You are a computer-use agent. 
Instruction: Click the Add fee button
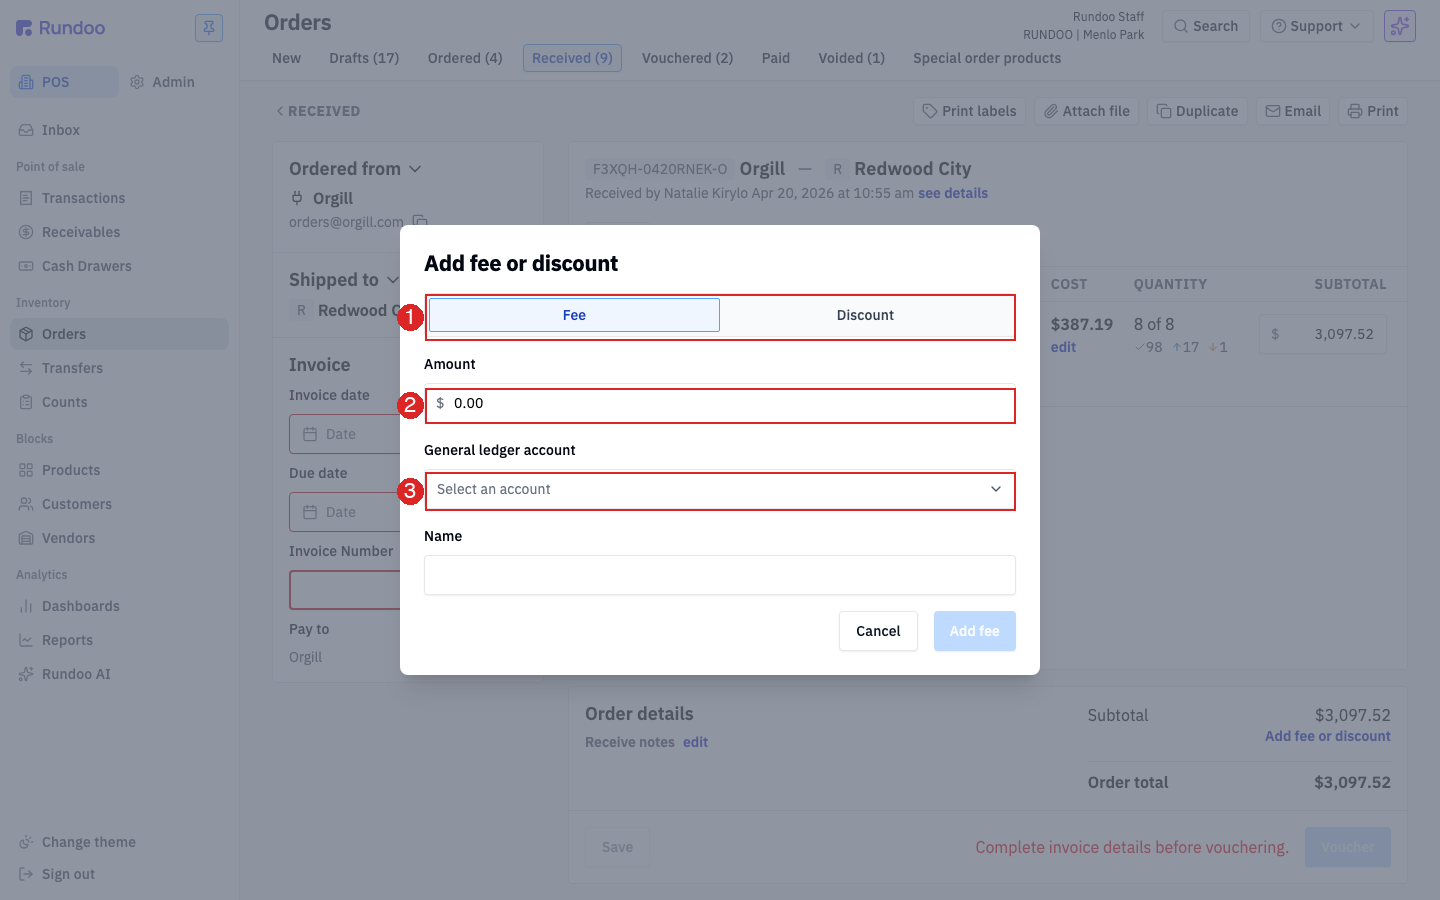pyautogui.click(x=975, y=631)
